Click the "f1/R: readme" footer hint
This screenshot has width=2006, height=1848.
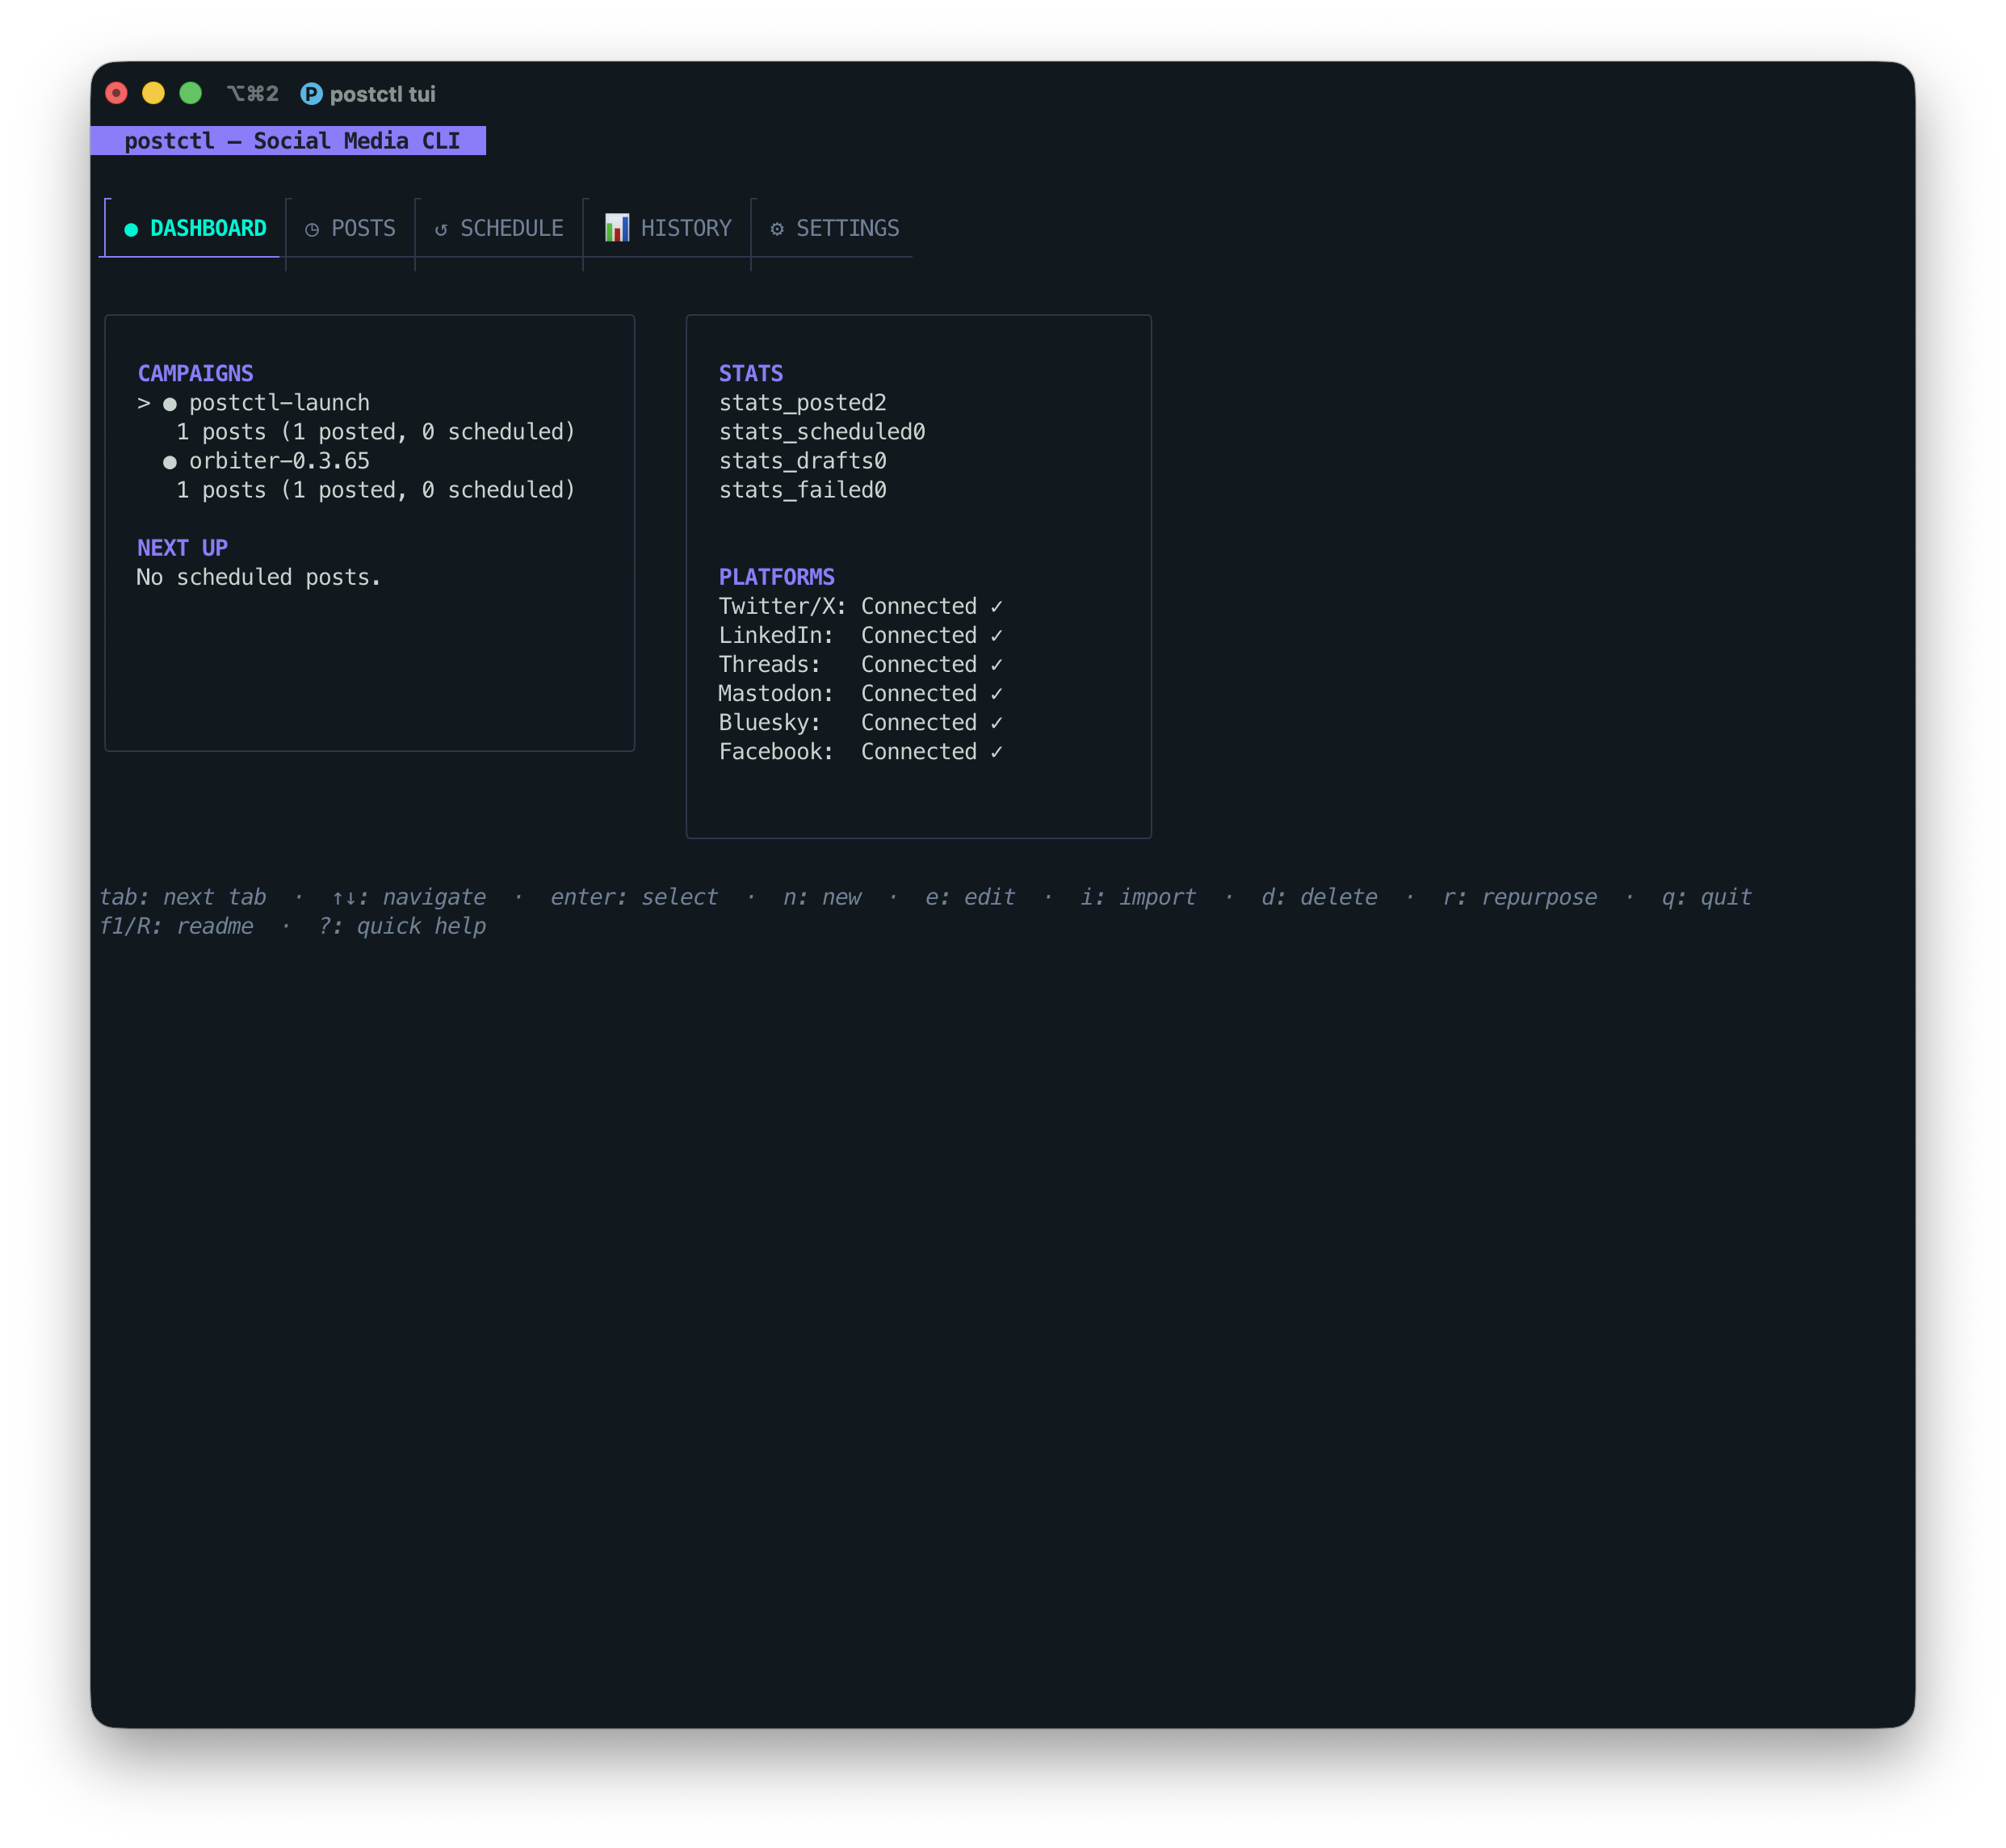[176, 926]
